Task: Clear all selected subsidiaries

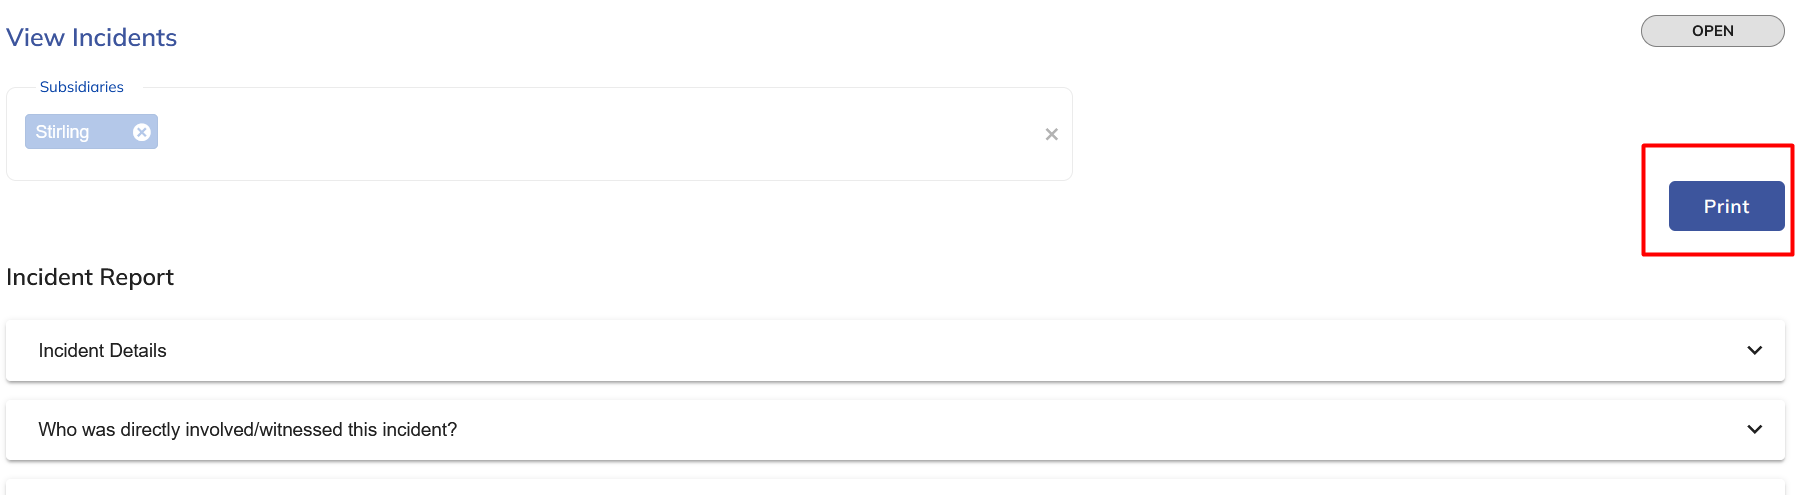Action: pyautogui.click(x=1051, y=134)
